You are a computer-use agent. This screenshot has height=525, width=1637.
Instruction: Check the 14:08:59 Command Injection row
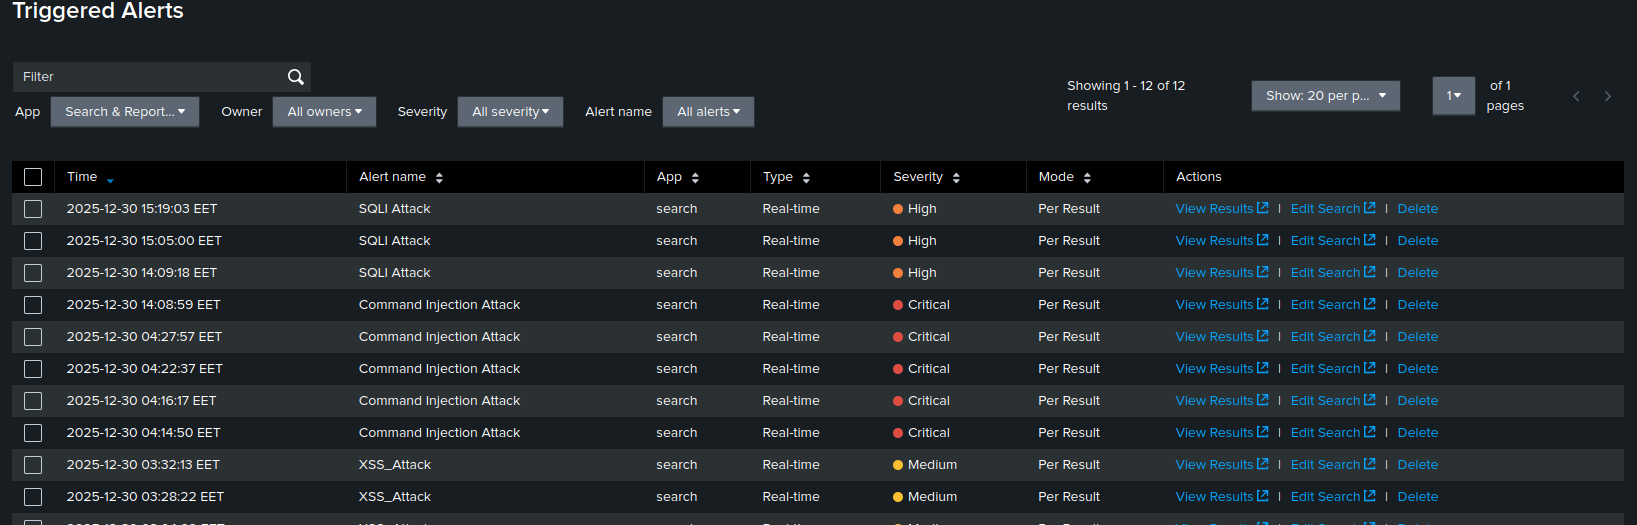[x=33, y=305]
